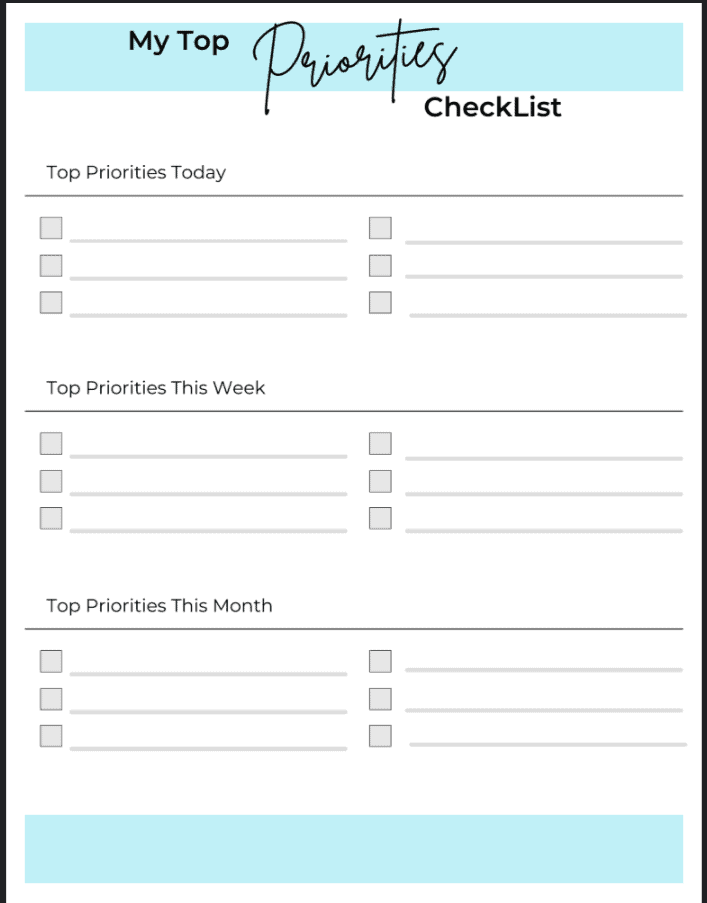
Task: Tick first right checkbox under Top Priorities This Week
Action: pyautogui.click(x=381, y=444)
